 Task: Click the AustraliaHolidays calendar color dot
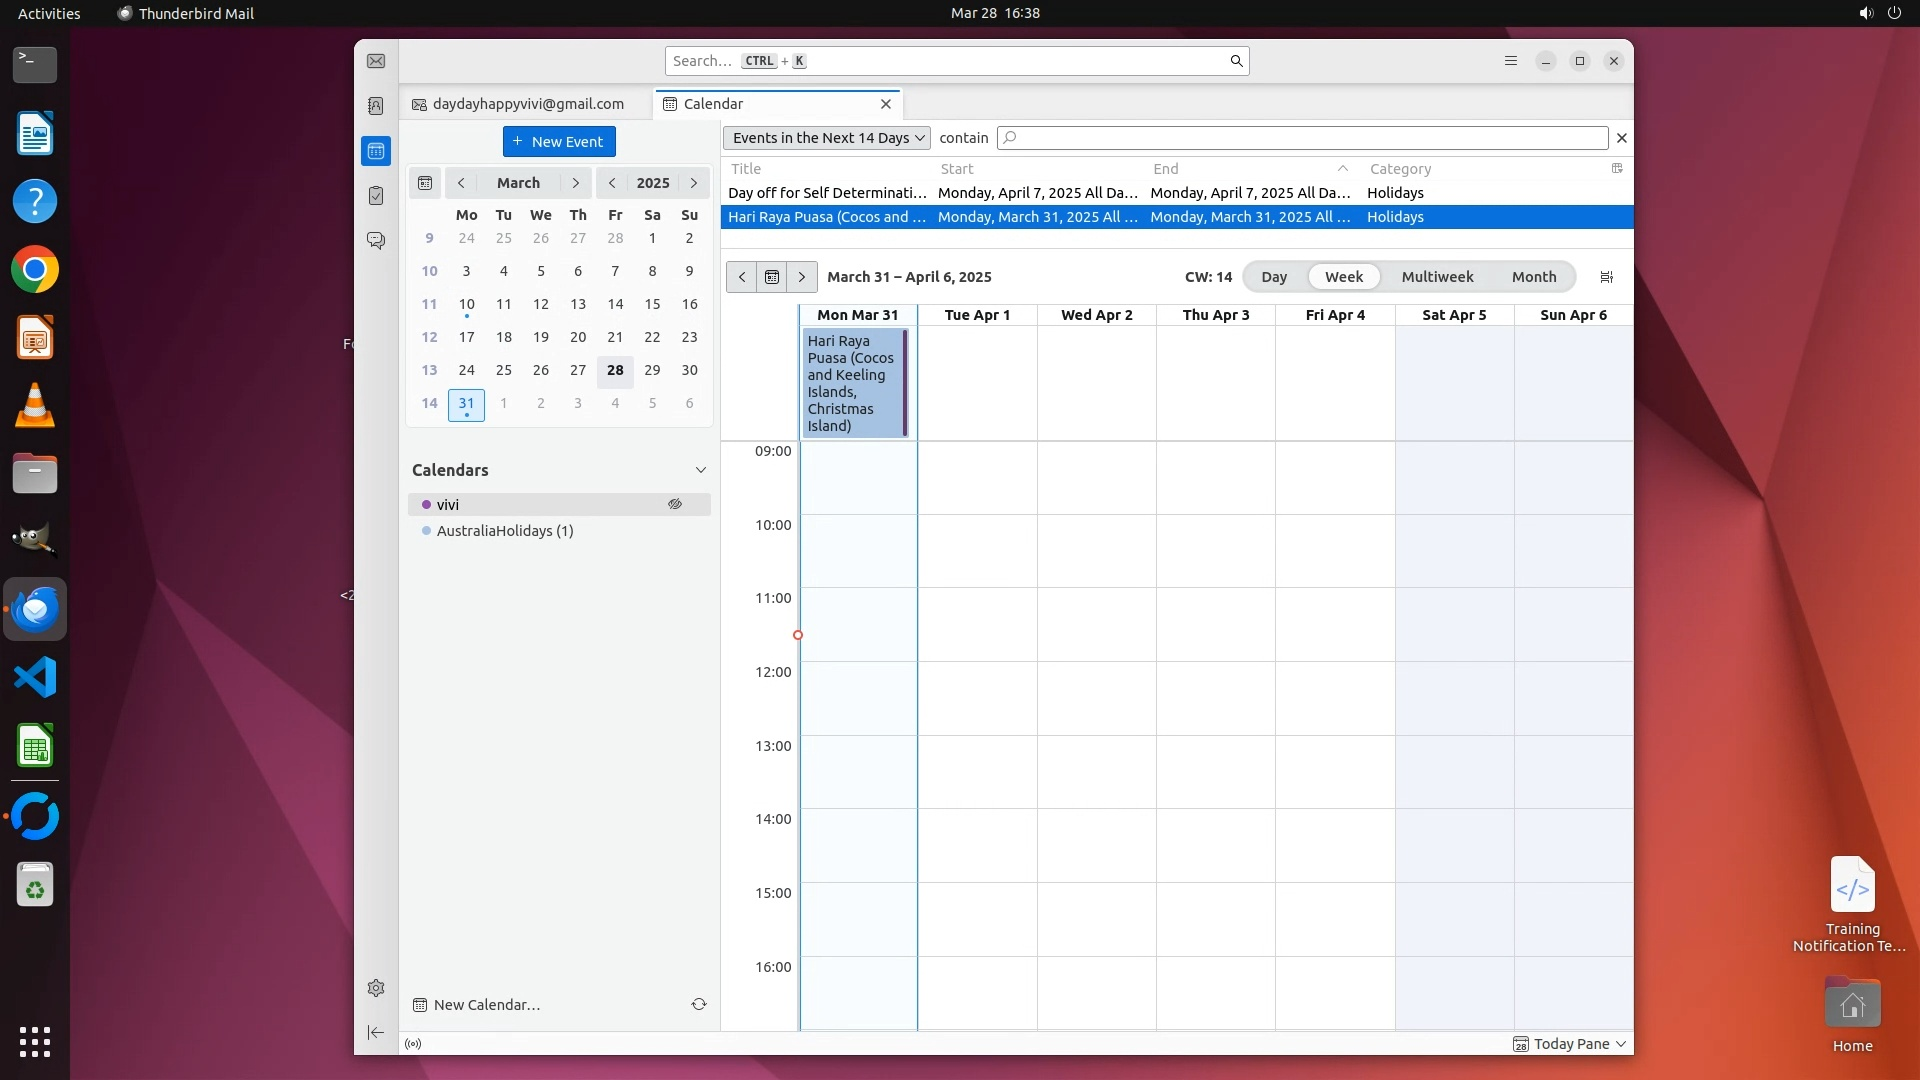point(427,531)
